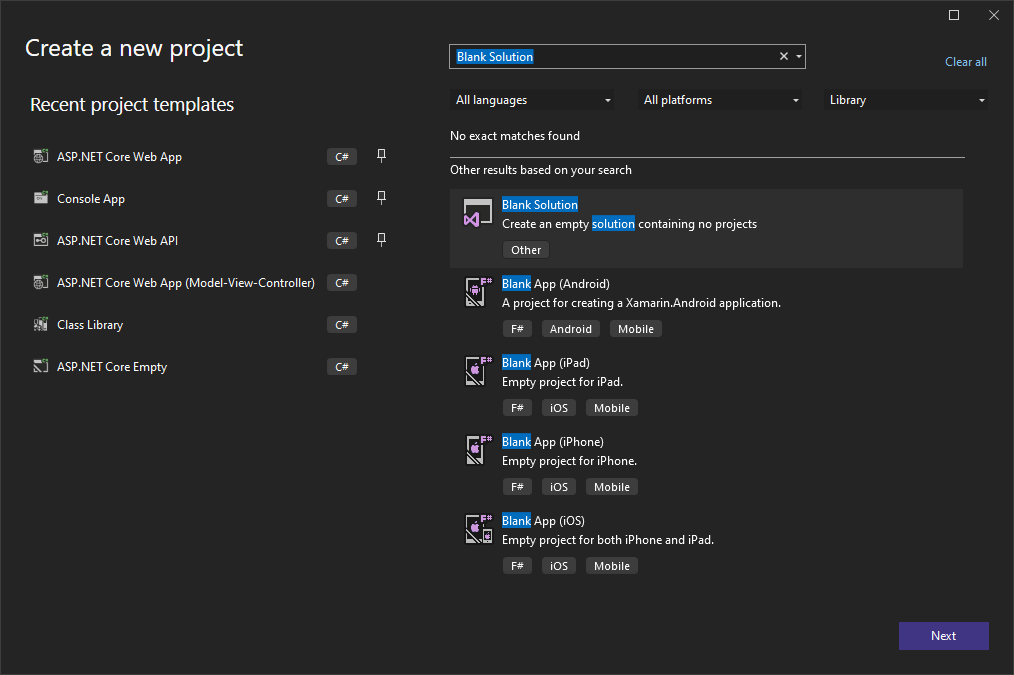Click the iOS tag under Blank App (iOS)
1014x675 pixels.
(559, 565)
